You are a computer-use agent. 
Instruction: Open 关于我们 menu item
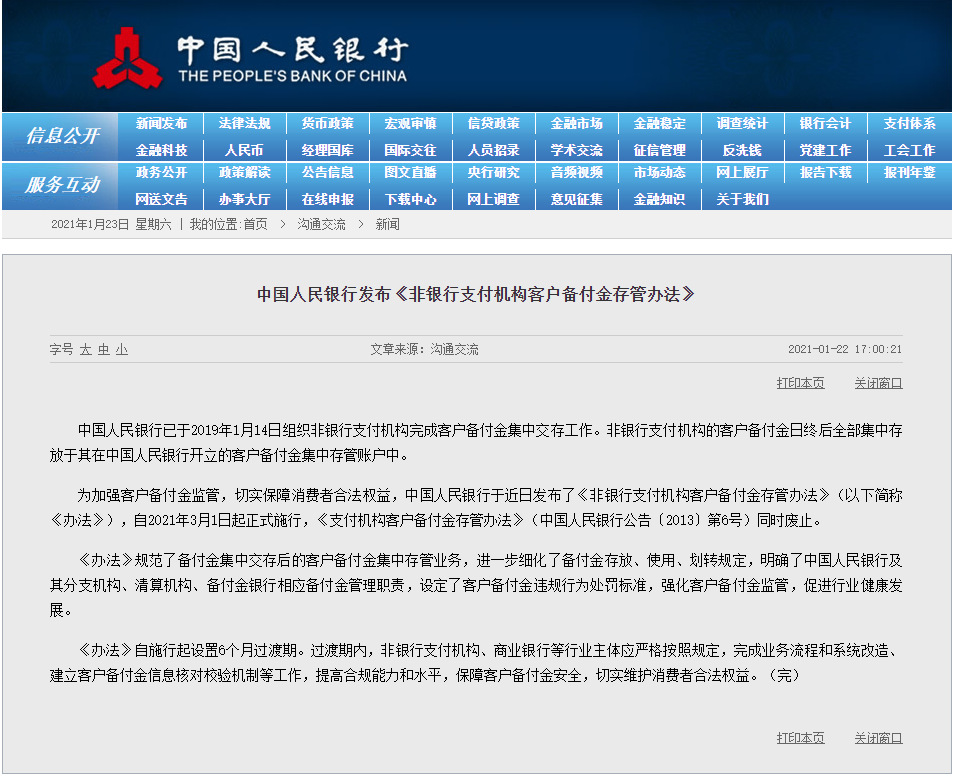742,200
